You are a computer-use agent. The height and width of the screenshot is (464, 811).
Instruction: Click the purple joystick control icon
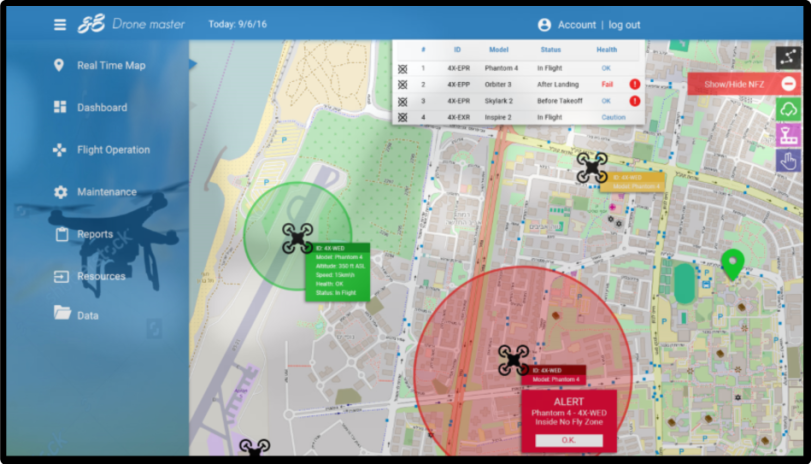point(788,135)
